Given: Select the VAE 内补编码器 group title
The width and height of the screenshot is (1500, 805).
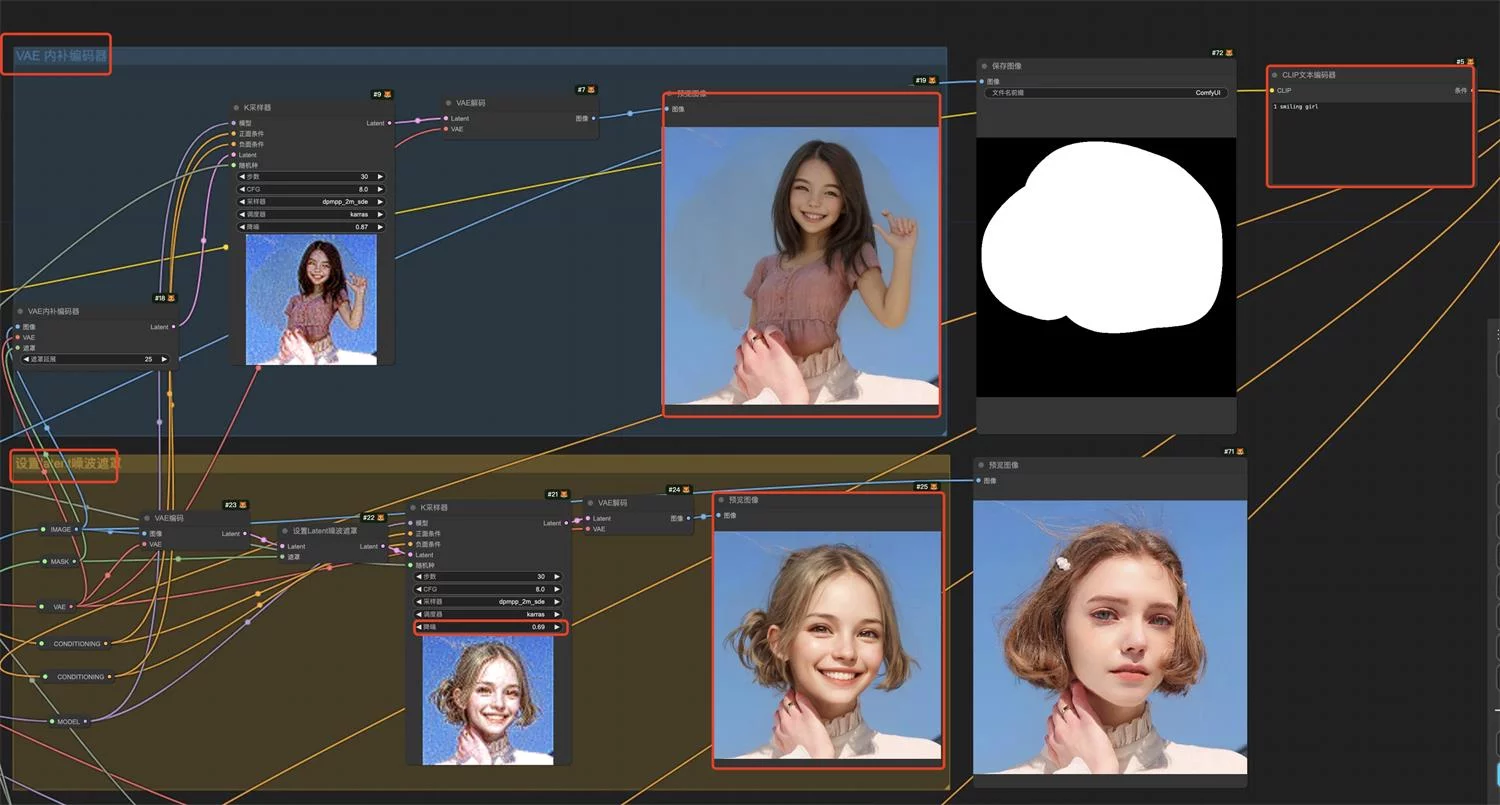Looking at the screenshot, I should pos(61,56).
